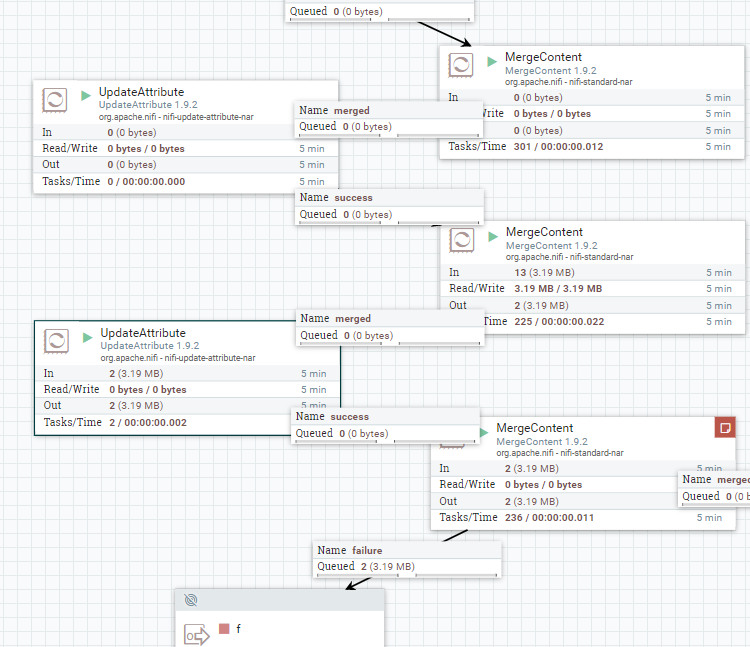Click the Queued 2 (3.19 MB) failure queue
Viewport: 750px width, 647px height.
tap(366, 566)
